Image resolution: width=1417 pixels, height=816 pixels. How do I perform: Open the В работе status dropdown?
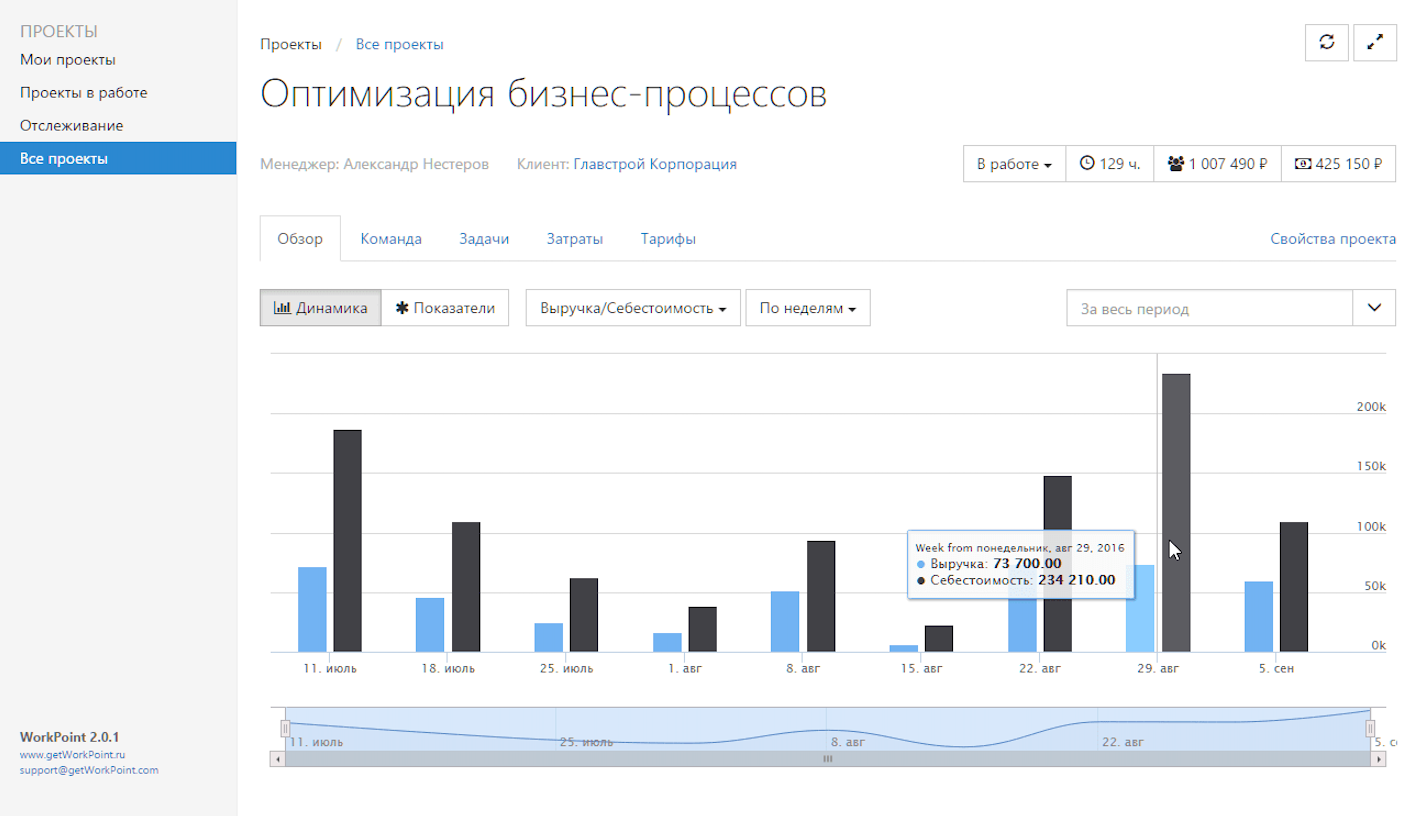(1014, 164)
